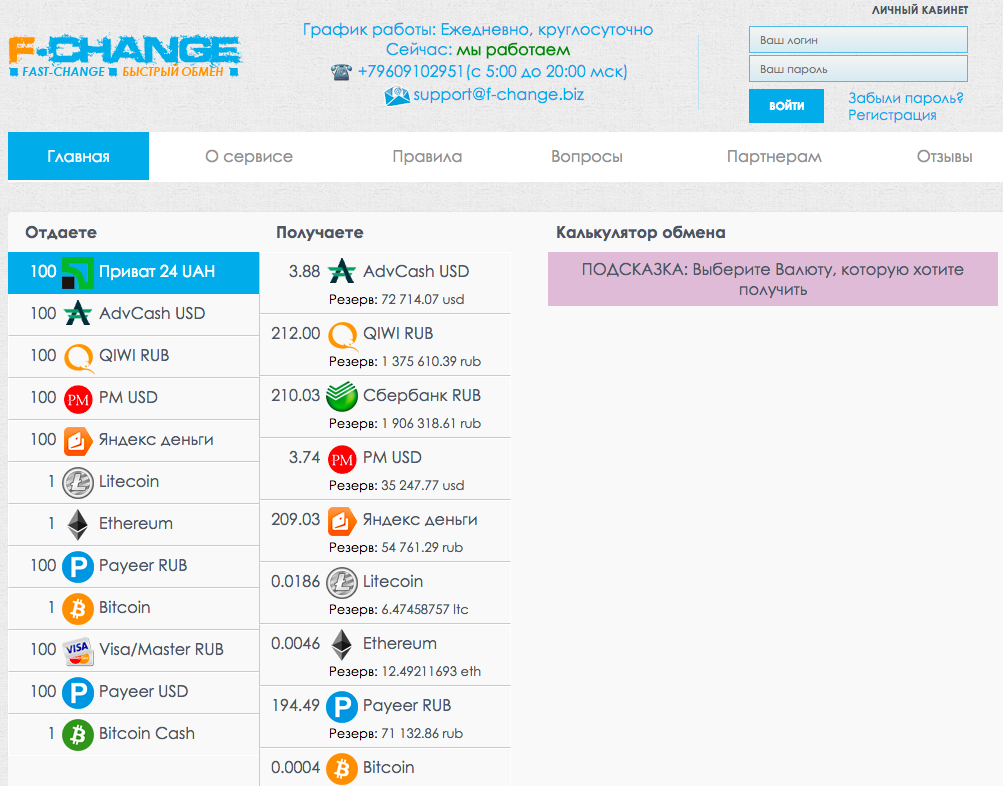This screenshot has height=786, width=1003.
Task: Focus the Ваш логин input field
Action: [858, 40]
